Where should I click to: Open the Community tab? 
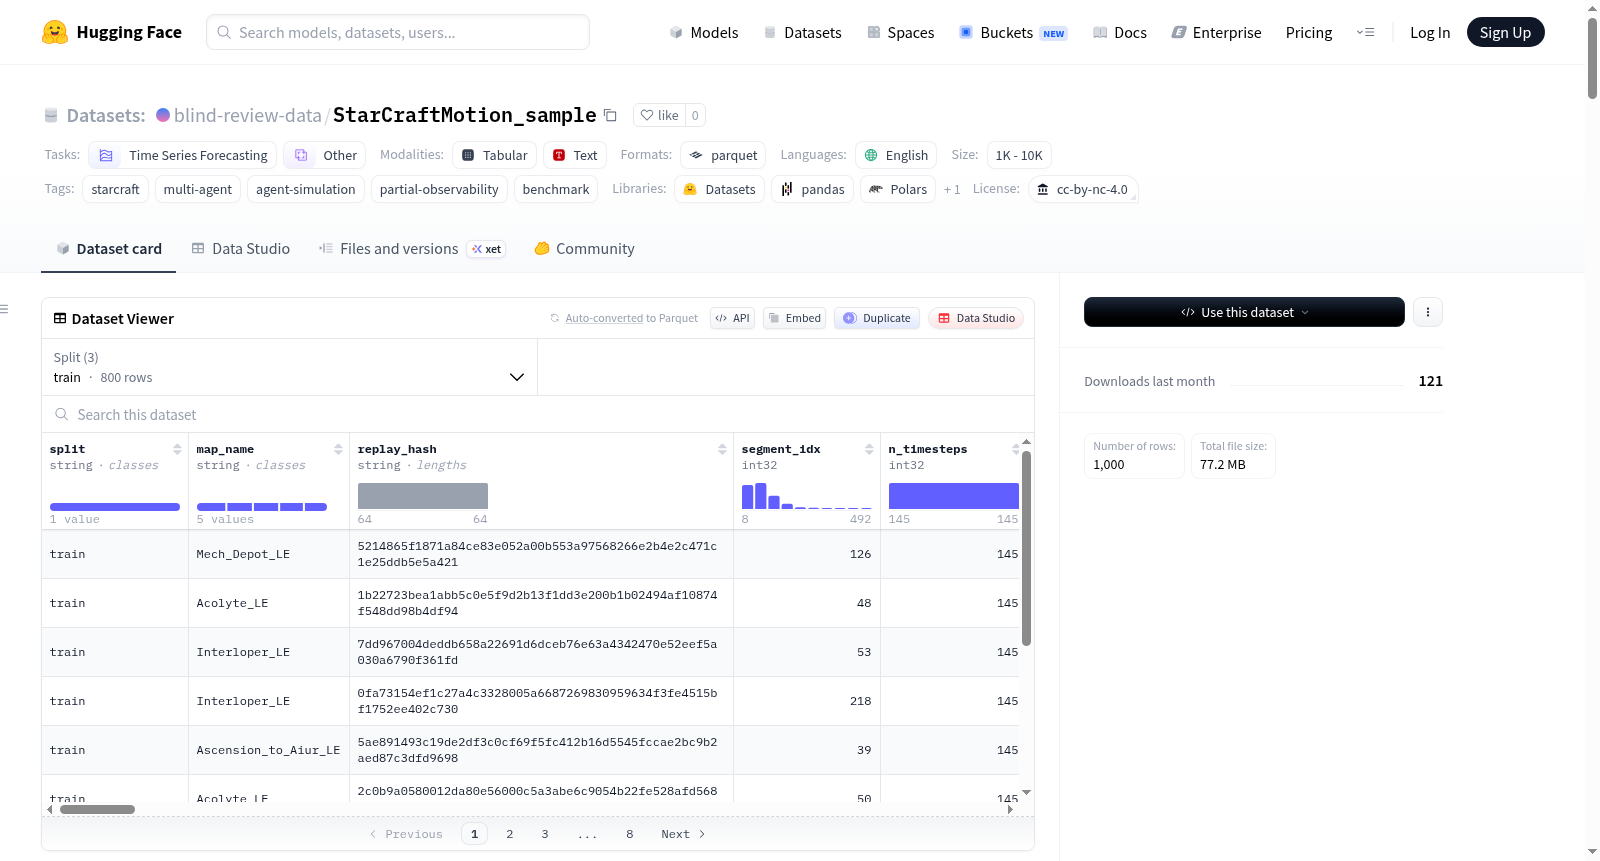point(584,249)
